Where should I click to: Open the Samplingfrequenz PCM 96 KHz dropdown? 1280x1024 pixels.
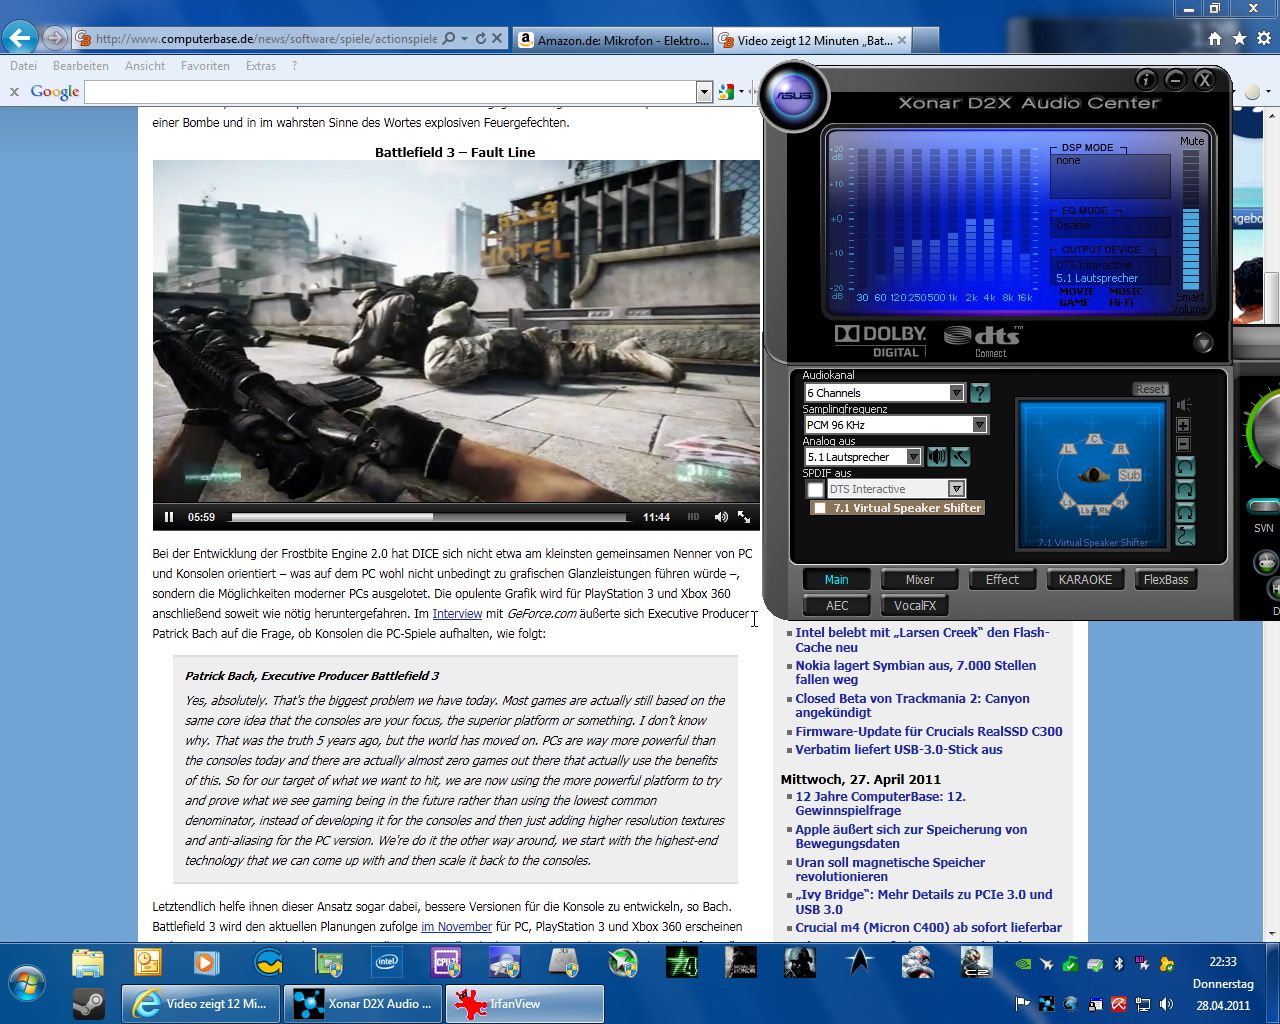(x=980, y=425)
